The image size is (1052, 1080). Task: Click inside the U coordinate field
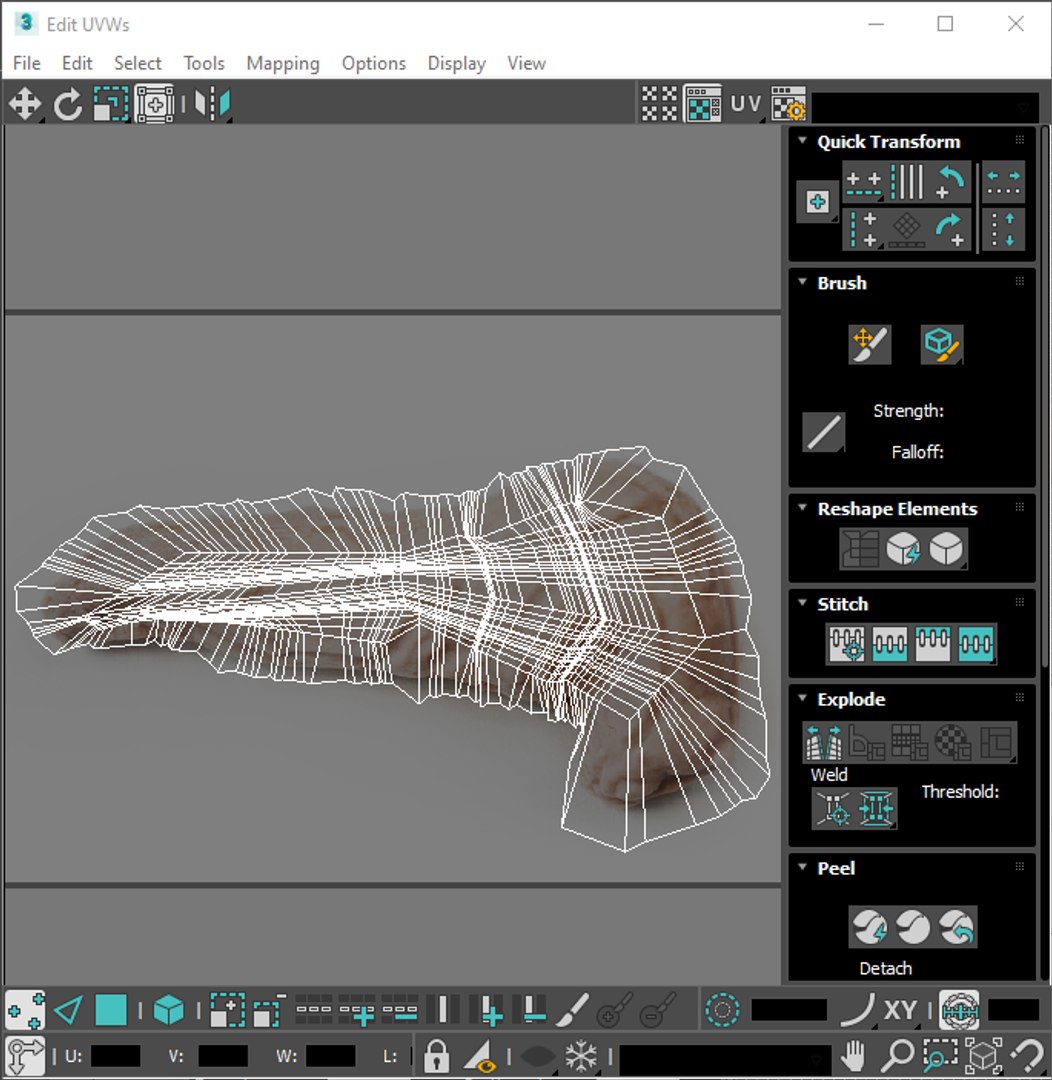click(x=115, y=1056)
